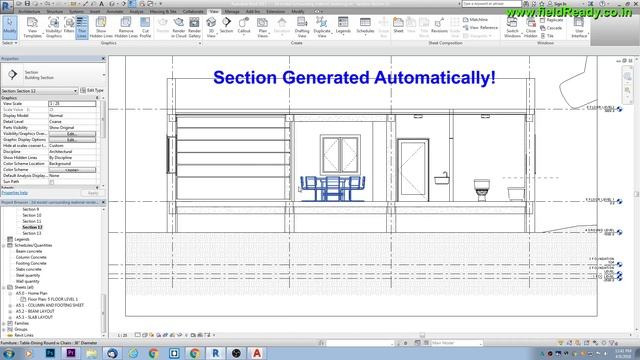640x360 pixels.
Task: Close the Properties palette
Action: pos(103,59)
